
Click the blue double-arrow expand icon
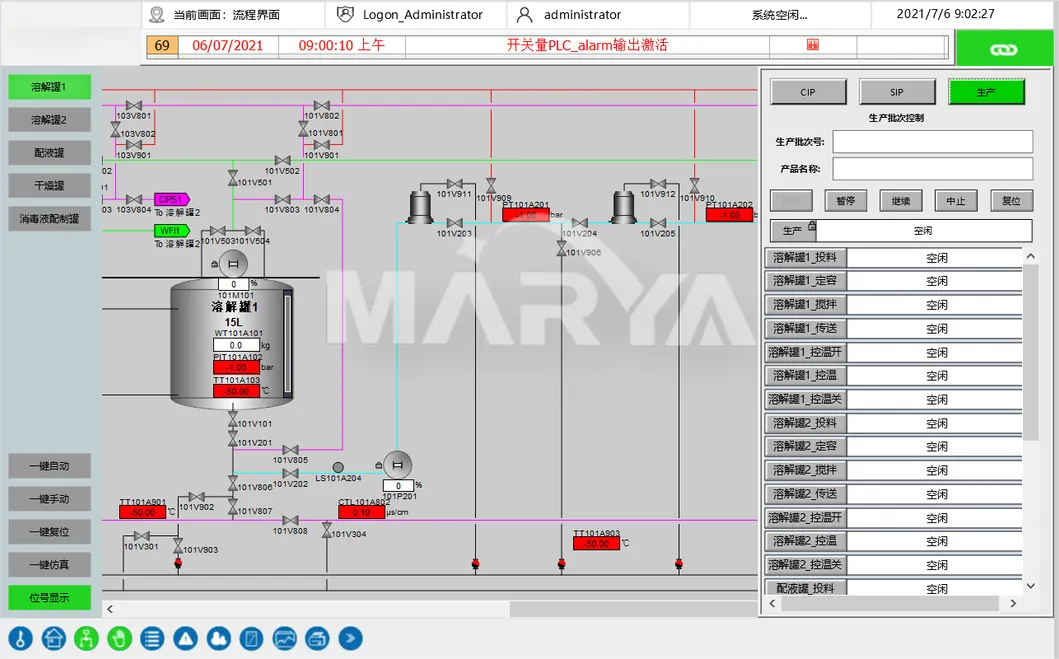click(x=350, y=638)
